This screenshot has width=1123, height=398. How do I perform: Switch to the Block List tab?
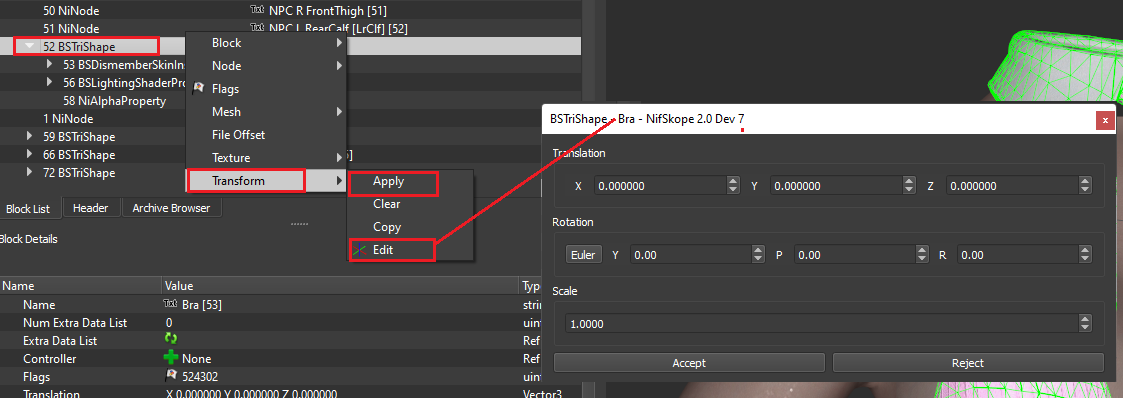coord(29,208)
